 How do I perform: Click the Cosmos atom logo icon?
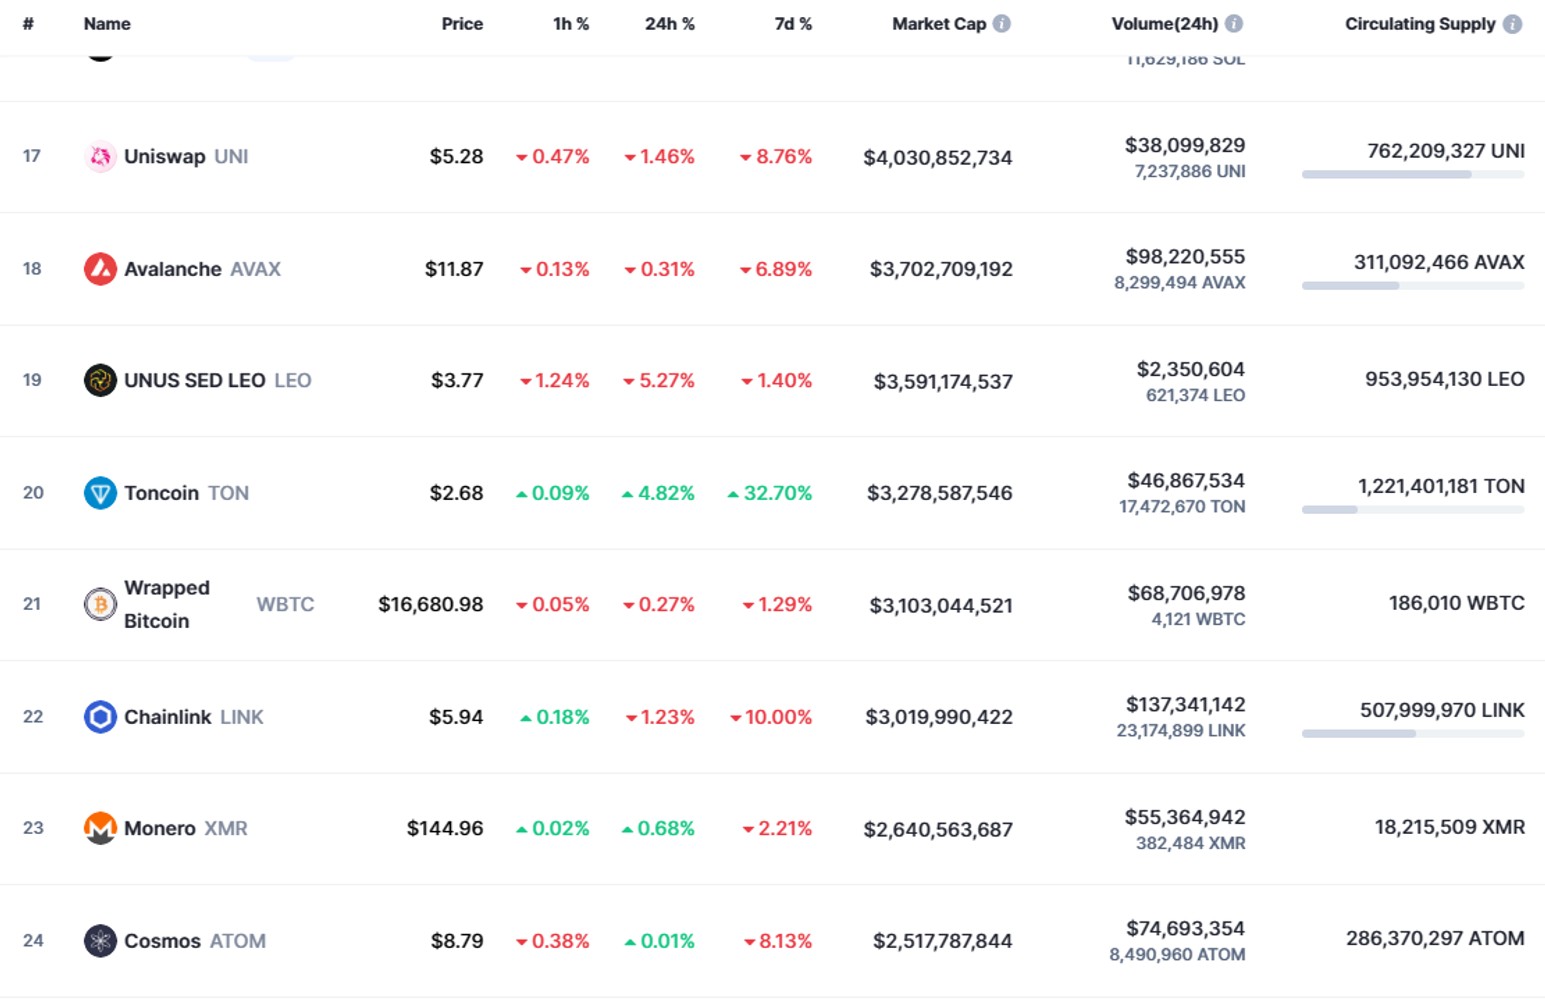pos(100,941)
